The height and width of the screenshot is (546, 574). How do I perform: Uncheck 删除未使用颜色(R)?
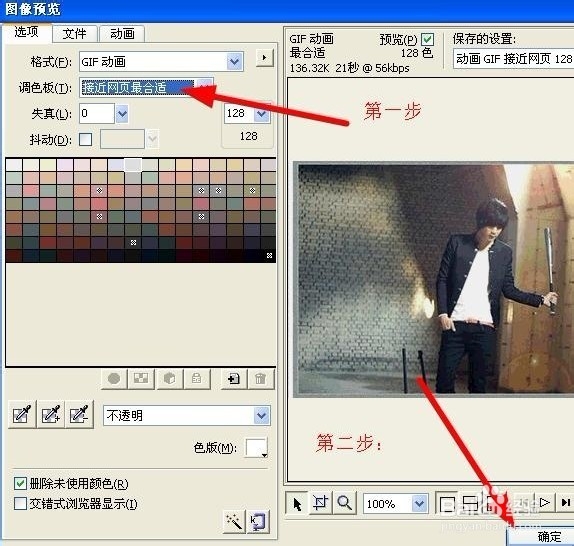point(20,483)
